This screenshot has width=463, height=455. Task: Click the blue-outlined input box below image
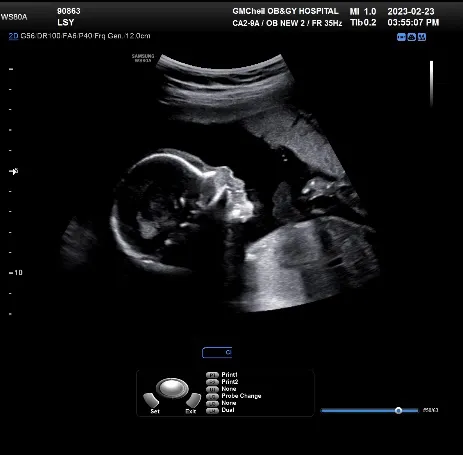(217, 352)
